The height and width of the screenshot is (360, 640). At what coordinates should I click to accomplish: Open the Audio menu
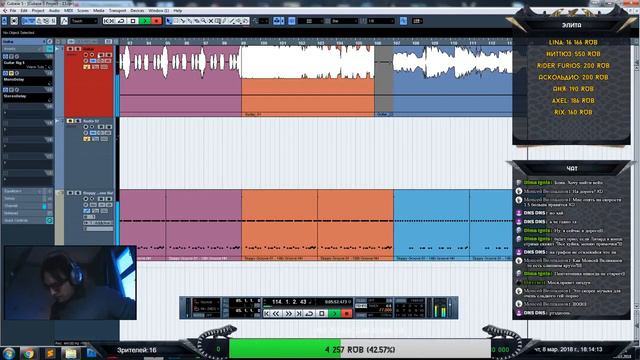tap(54, 10)
